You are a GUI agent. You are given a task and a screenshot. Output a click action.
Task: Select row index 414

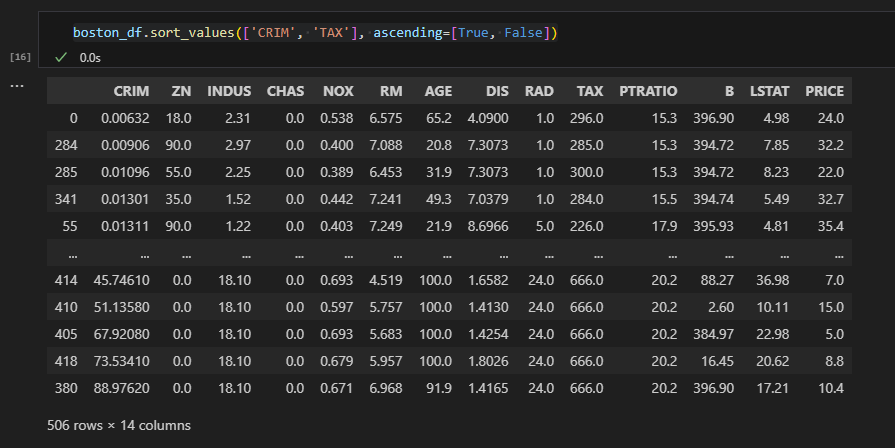(66, 280)
